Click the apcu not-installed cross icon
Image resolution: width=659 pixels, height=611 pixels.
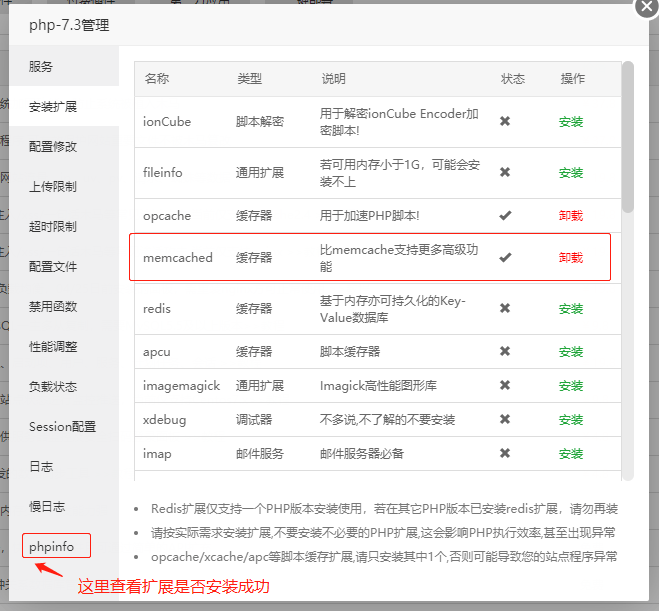pyautogui.click(x=505, y=351)
